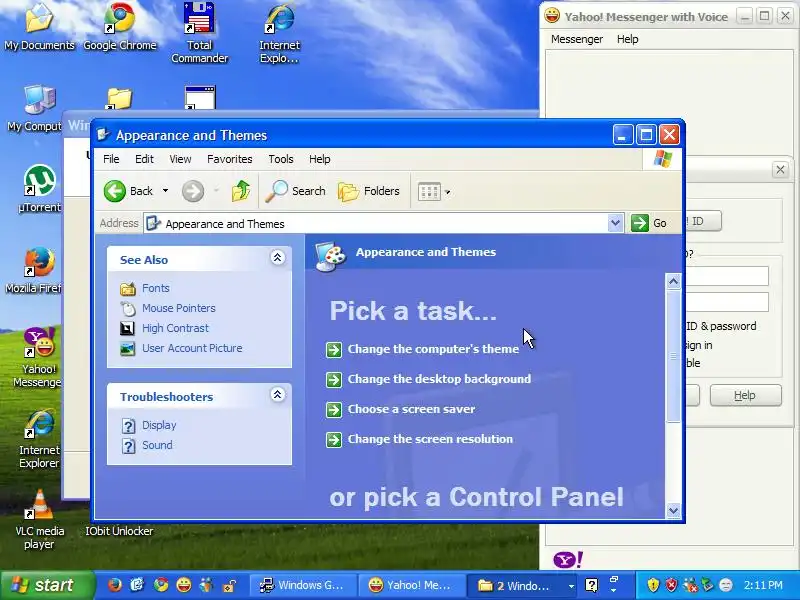This screenshot has height=600, width=800.
Task: Click Change the desktop background task
Action: (439, 379)
